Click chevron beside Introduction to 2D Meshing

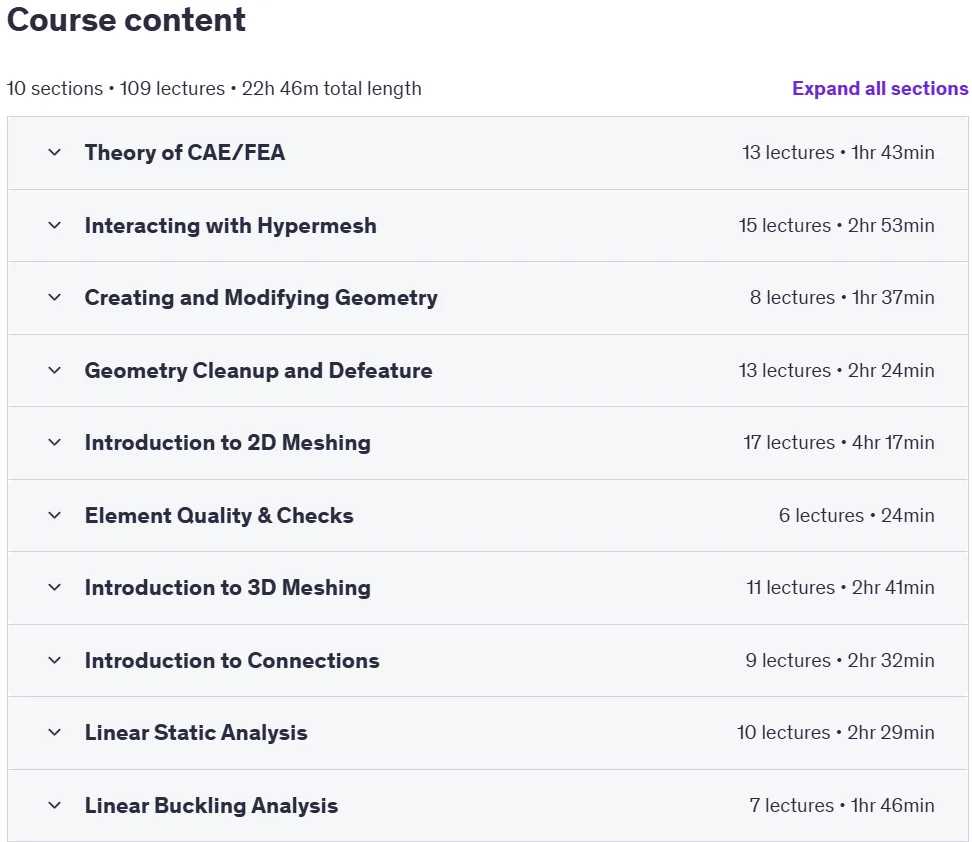click(55, 443)
